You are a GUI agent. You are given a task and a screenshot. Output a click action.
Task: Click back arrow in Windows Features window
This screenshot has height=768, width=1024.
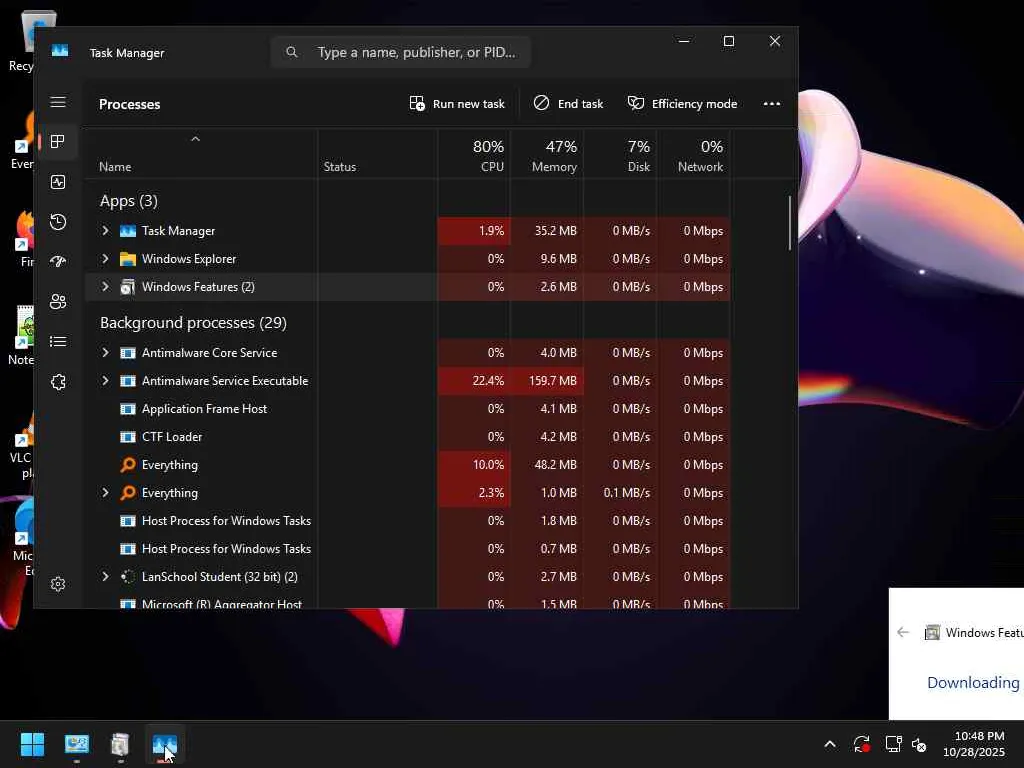click(903, 632)
